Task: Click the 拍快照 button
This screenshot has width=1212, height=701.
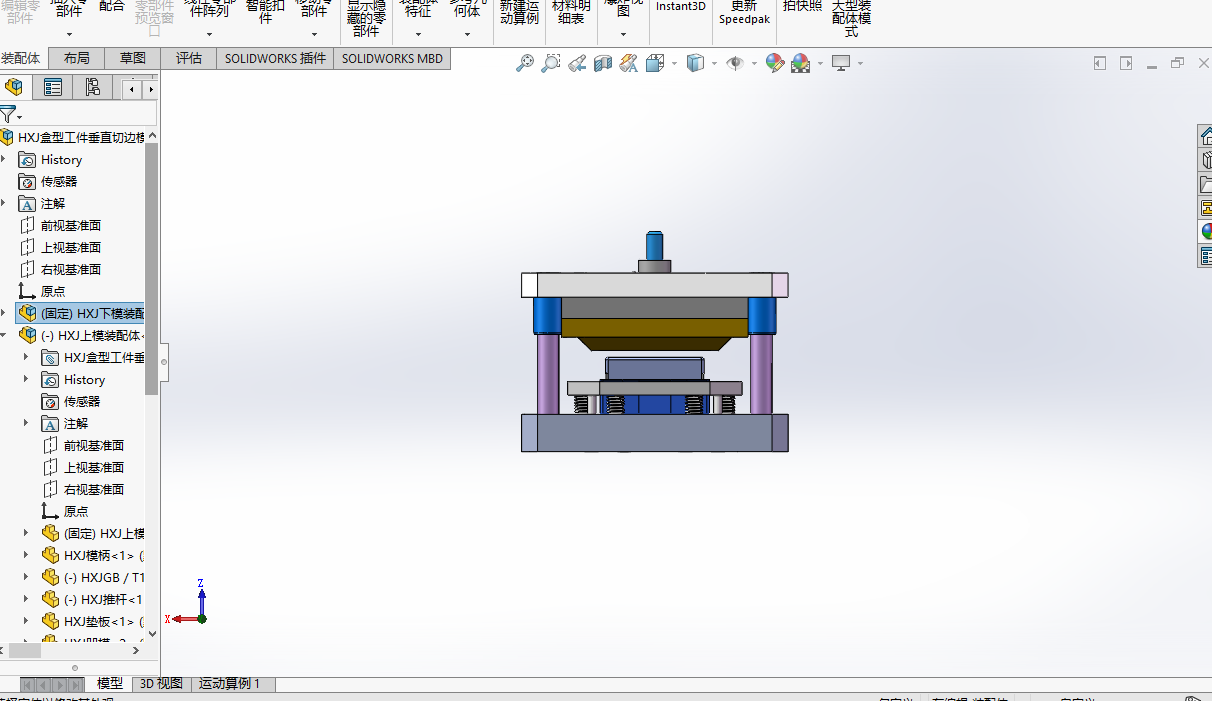Action: click(x=802, y=8)
